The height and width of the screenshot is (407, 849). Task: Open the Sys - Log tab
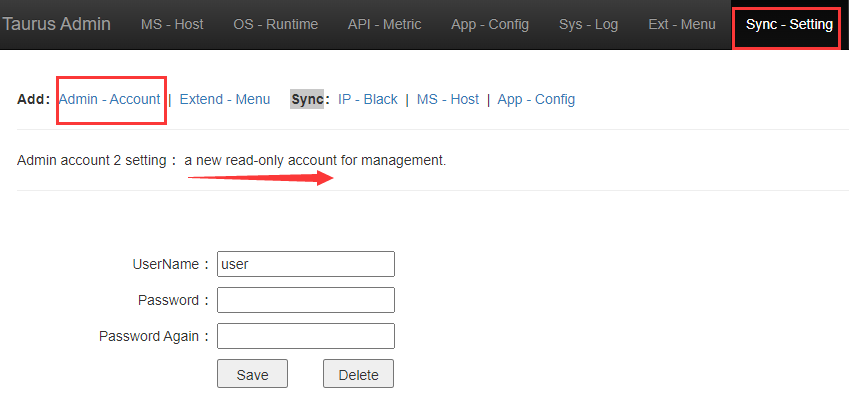coord(589,24)
